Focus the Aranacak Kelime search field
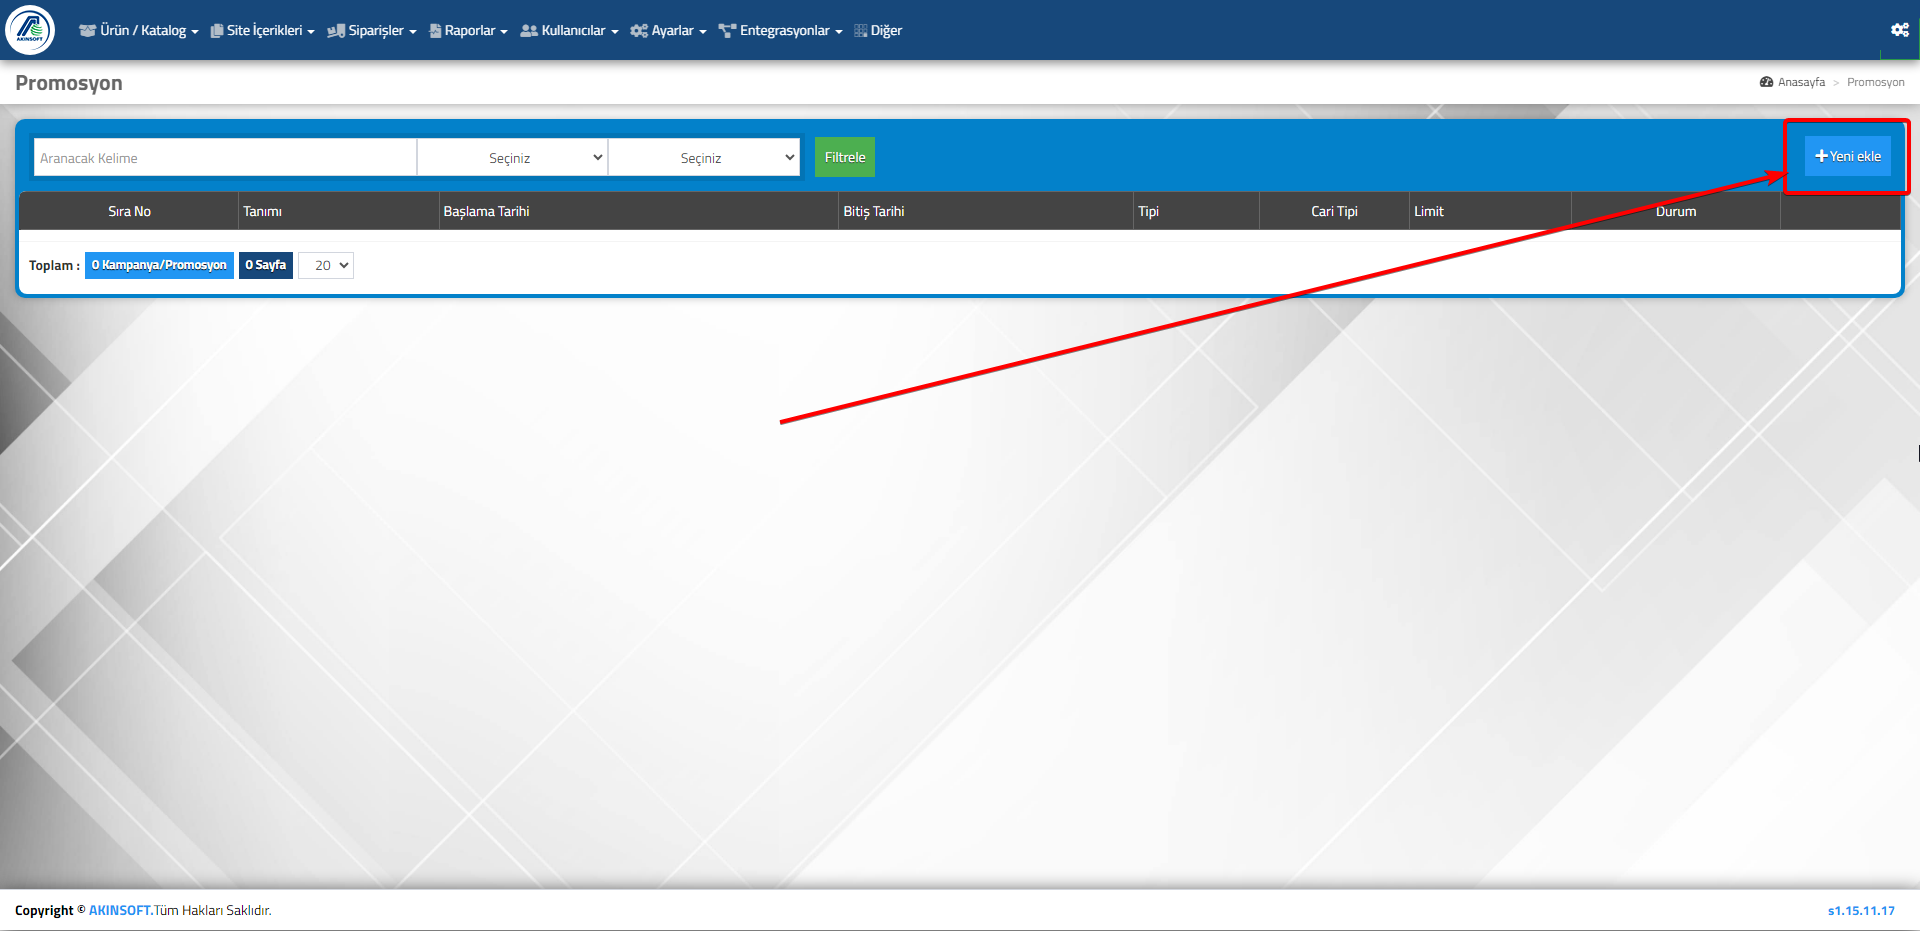The width and height of the screenshot is (1920, 931). click(225, 157)
